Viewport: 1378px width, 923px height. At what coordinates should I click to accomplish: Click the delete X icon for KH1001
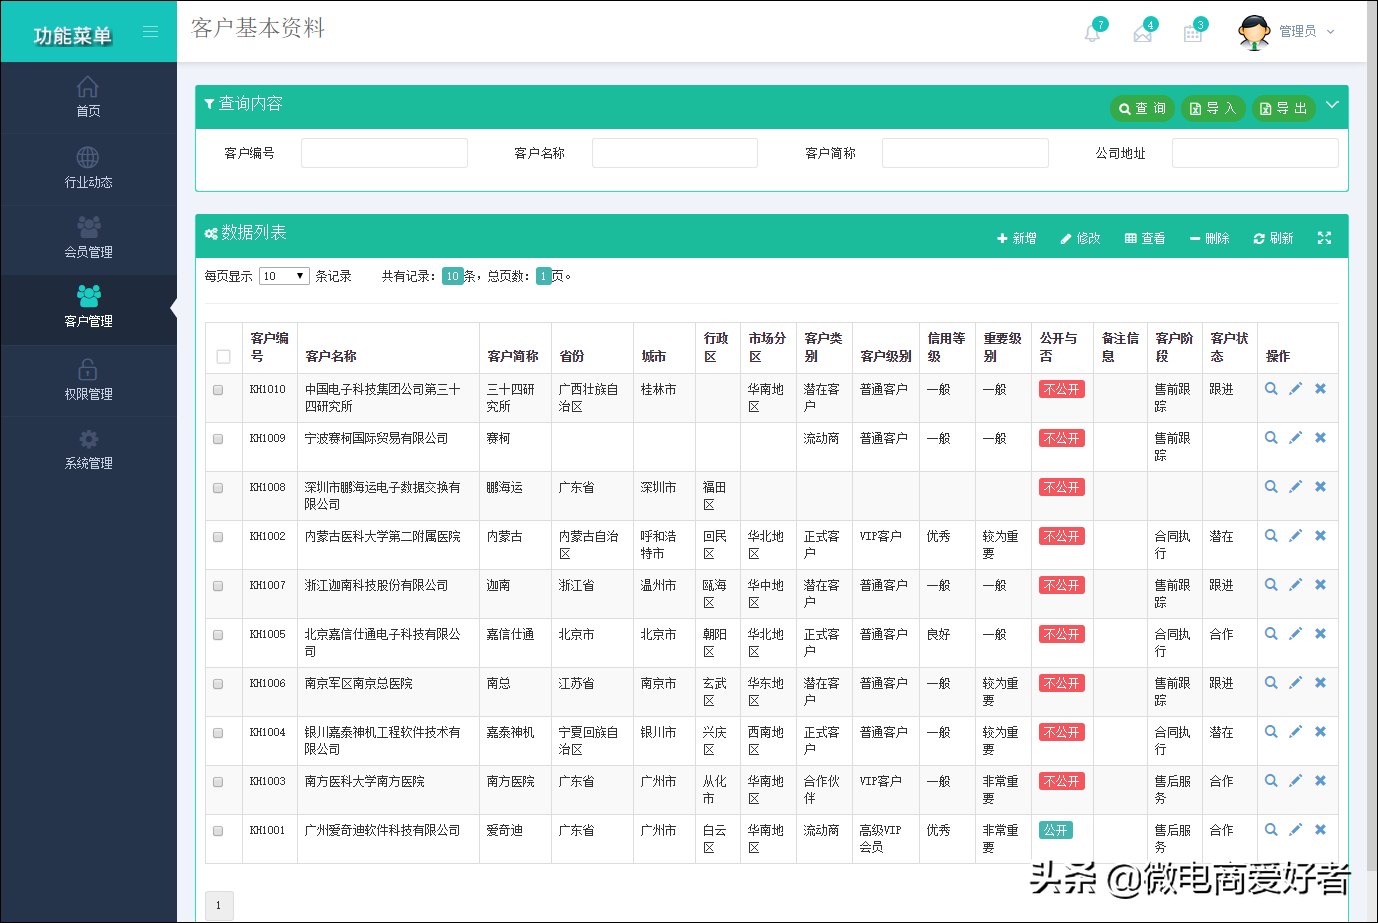coord(1320,830)
